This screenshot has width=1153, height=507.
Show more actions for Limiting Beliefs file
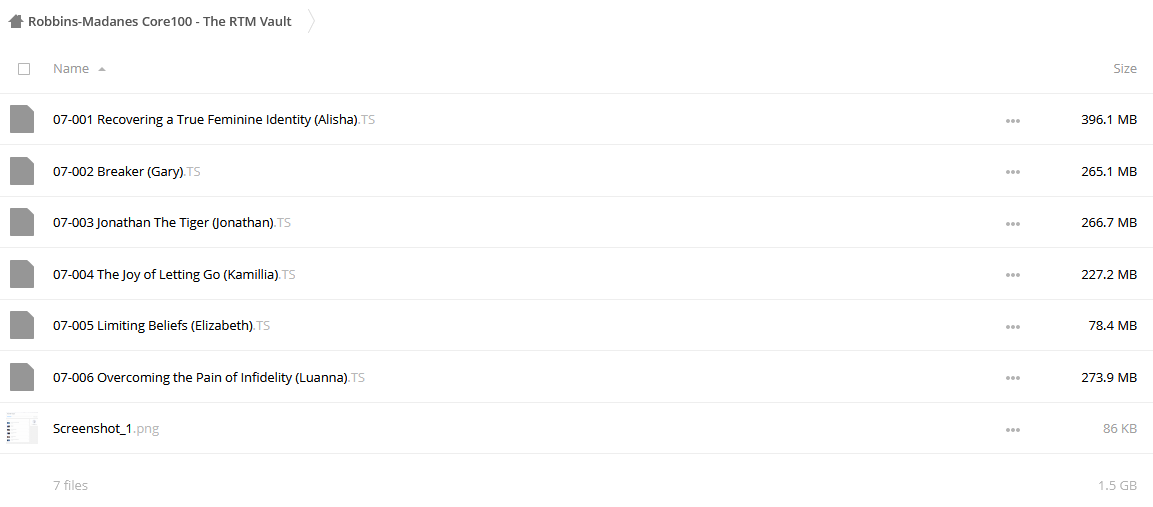(1013, 327)
